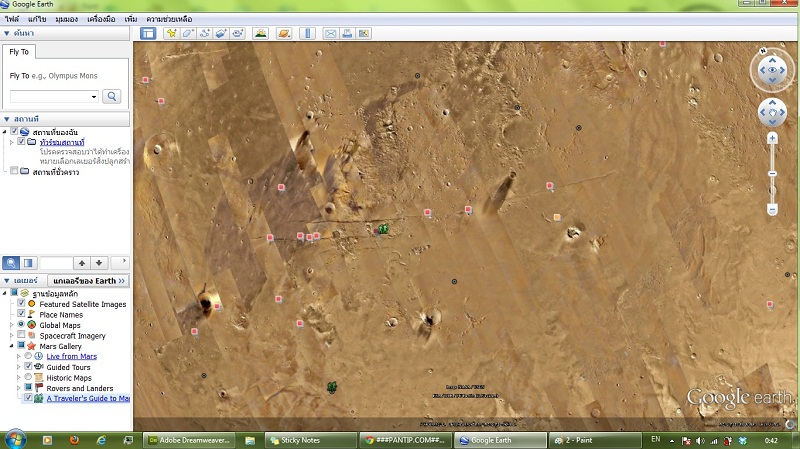Select the Global Maps radio button
The height and width of the screenshot is (449, 800).
(x=21, y=324)
